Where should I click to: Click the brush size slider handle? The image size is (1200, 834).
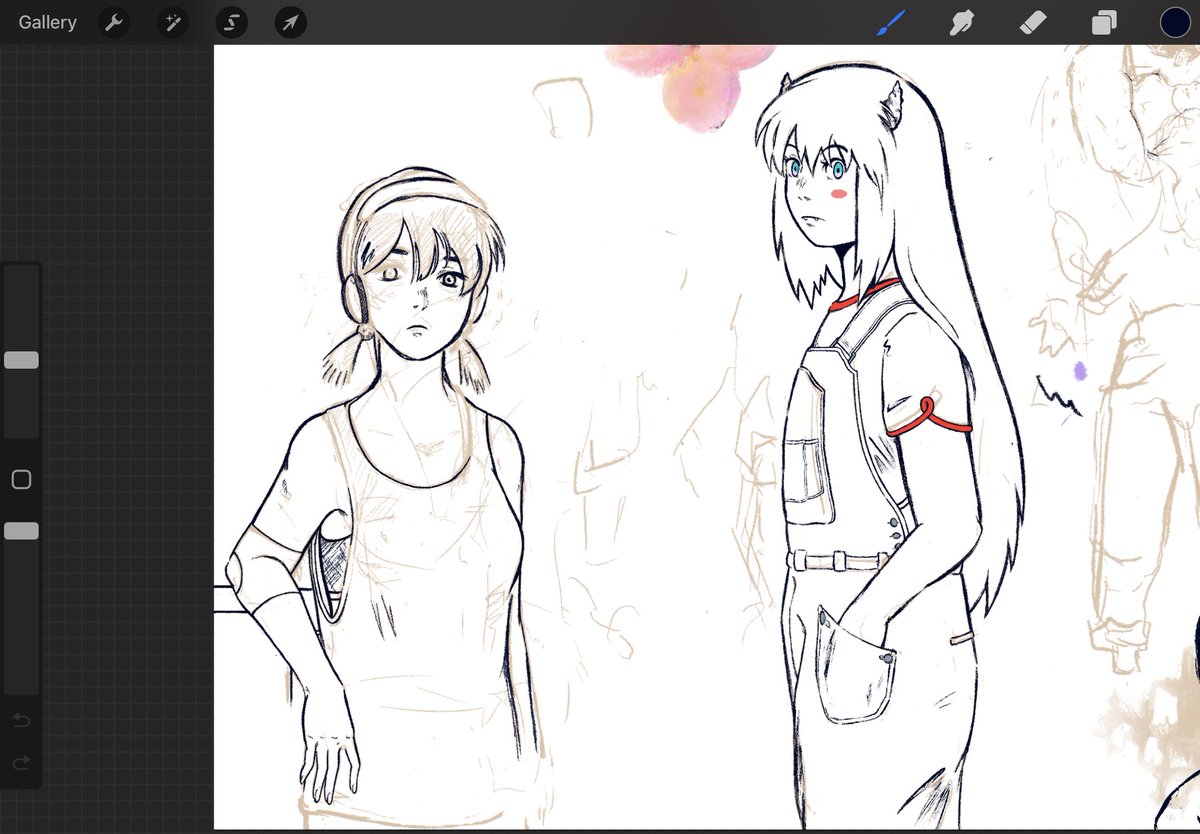tap(21, 360)
